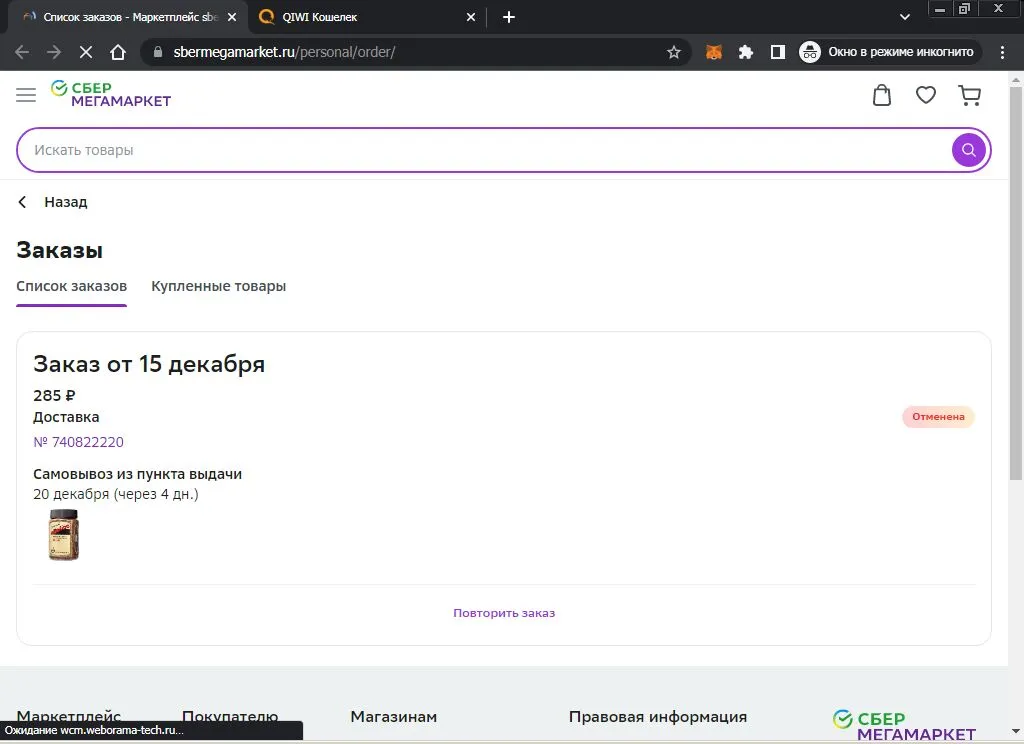Switch to Список заказов browser tab
Screen dimensions: 1024x744
pyautogui.click(x=128, y=18)
